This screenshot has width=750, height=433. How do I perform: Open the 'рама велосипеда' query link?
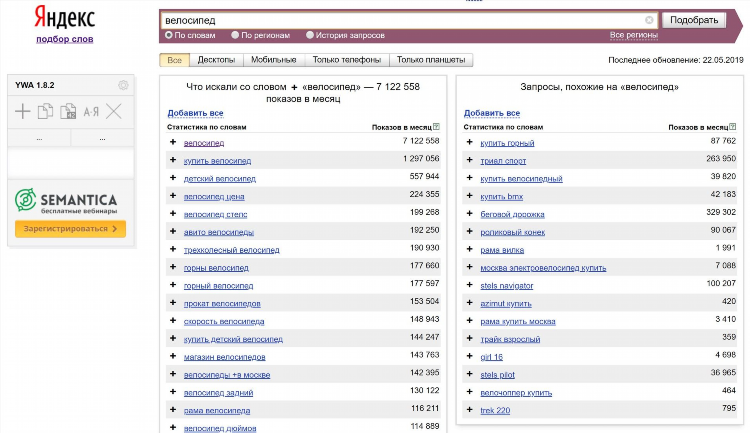click(217, 411)
